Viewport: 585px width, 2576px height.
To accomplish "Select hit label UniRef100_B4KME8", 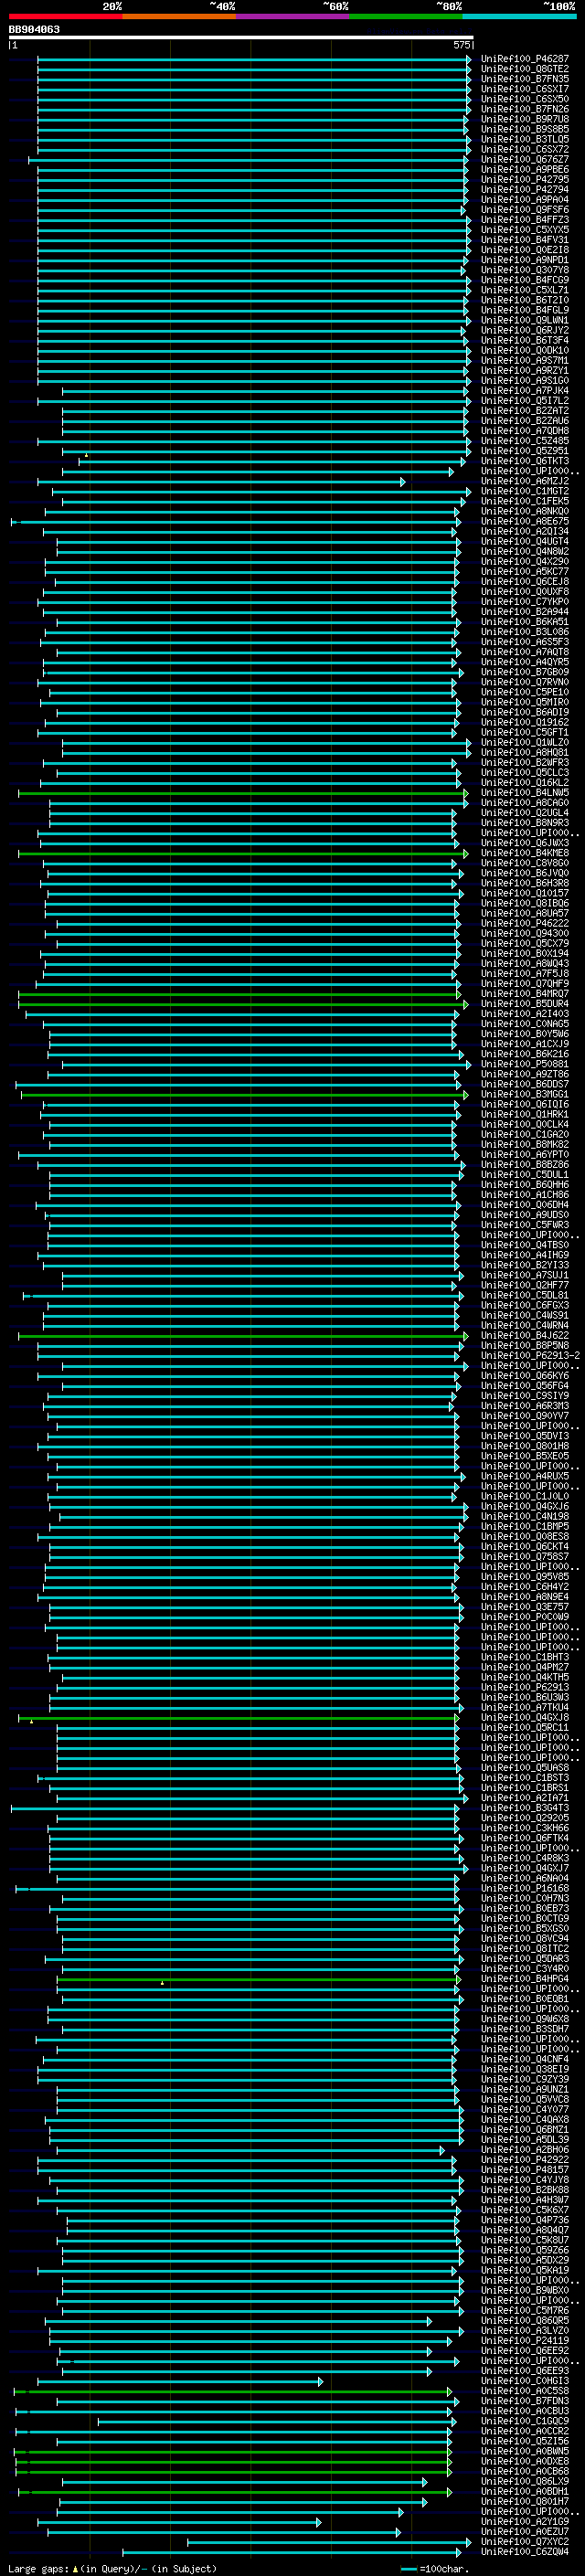I will pos(524,853).
